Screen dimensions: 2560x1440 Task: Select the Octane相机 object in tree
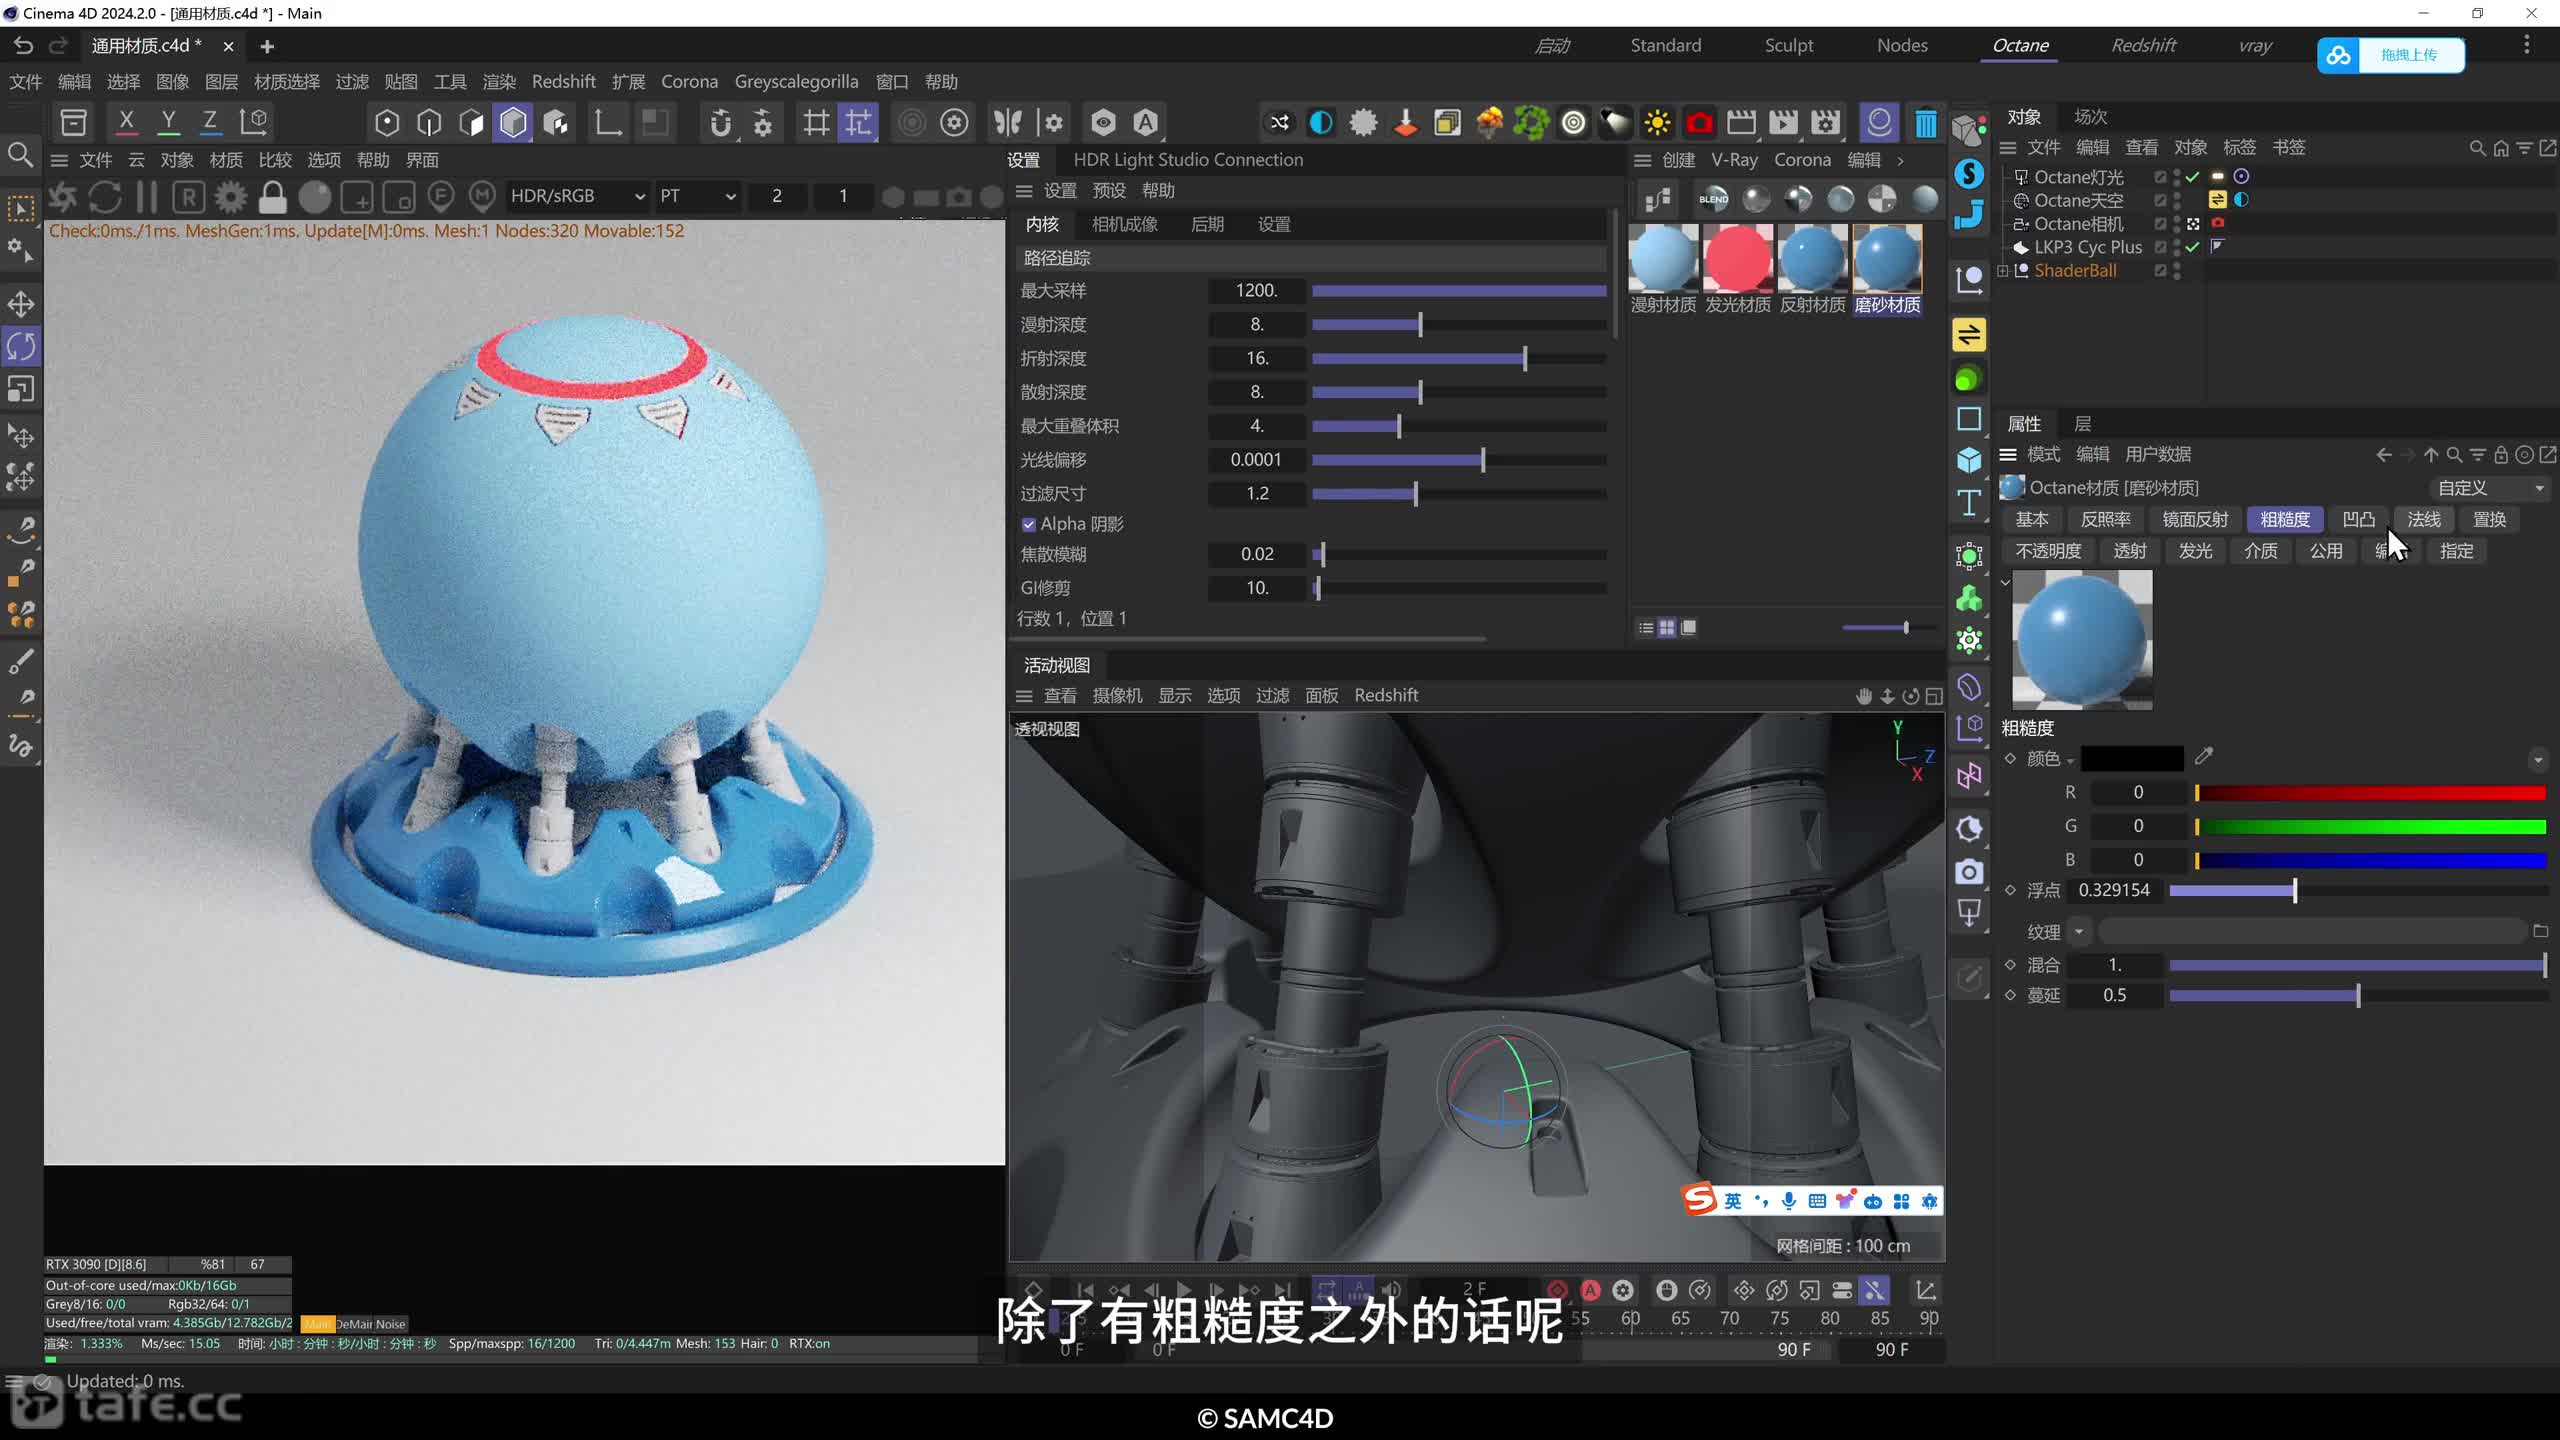[2078, 224]
